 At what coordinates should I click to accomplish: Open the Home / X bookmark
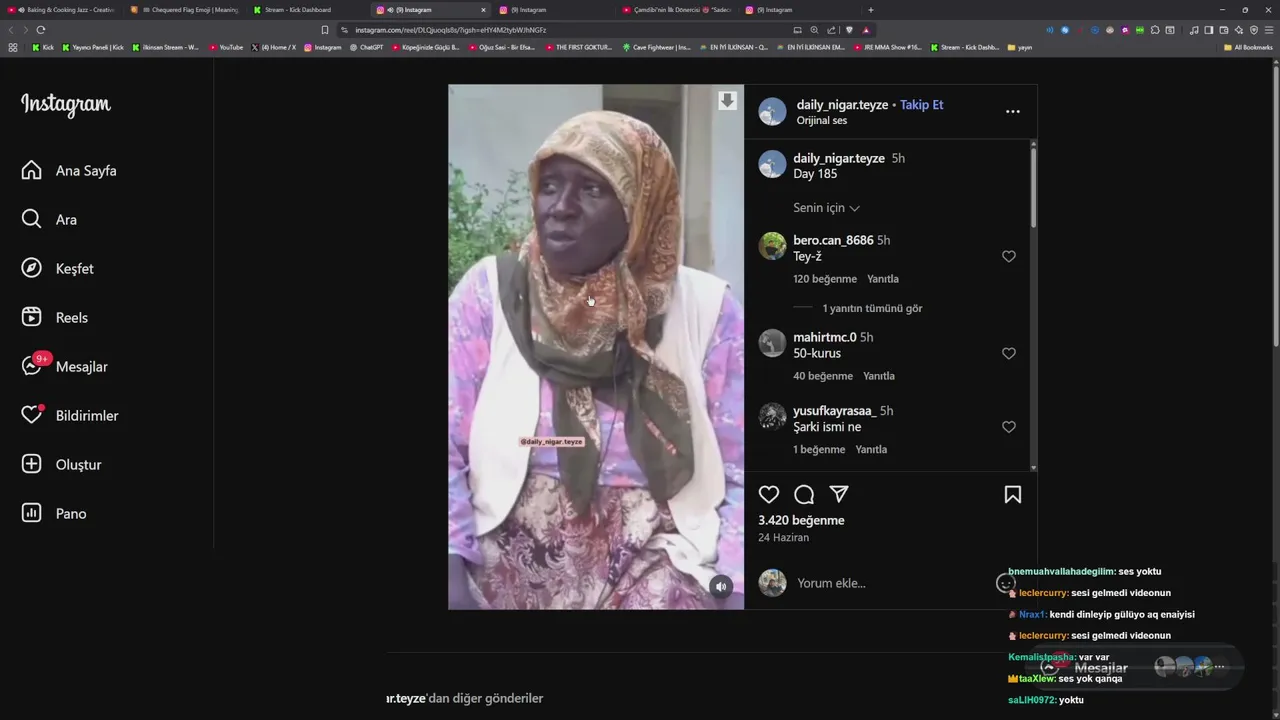pyautogui.click(x=274, y=47)
